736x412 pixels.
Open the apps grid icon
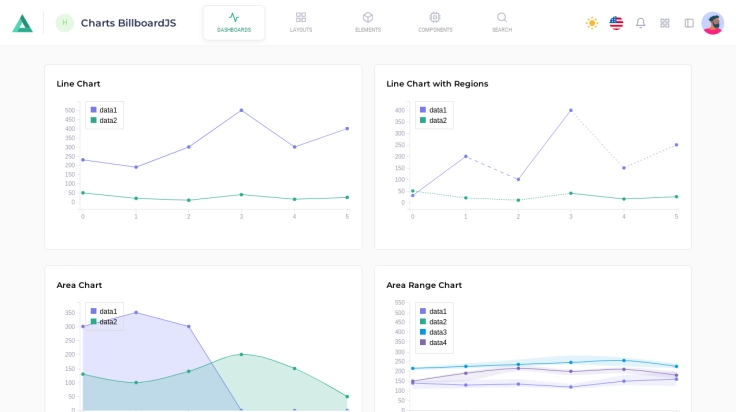[665, 23]
